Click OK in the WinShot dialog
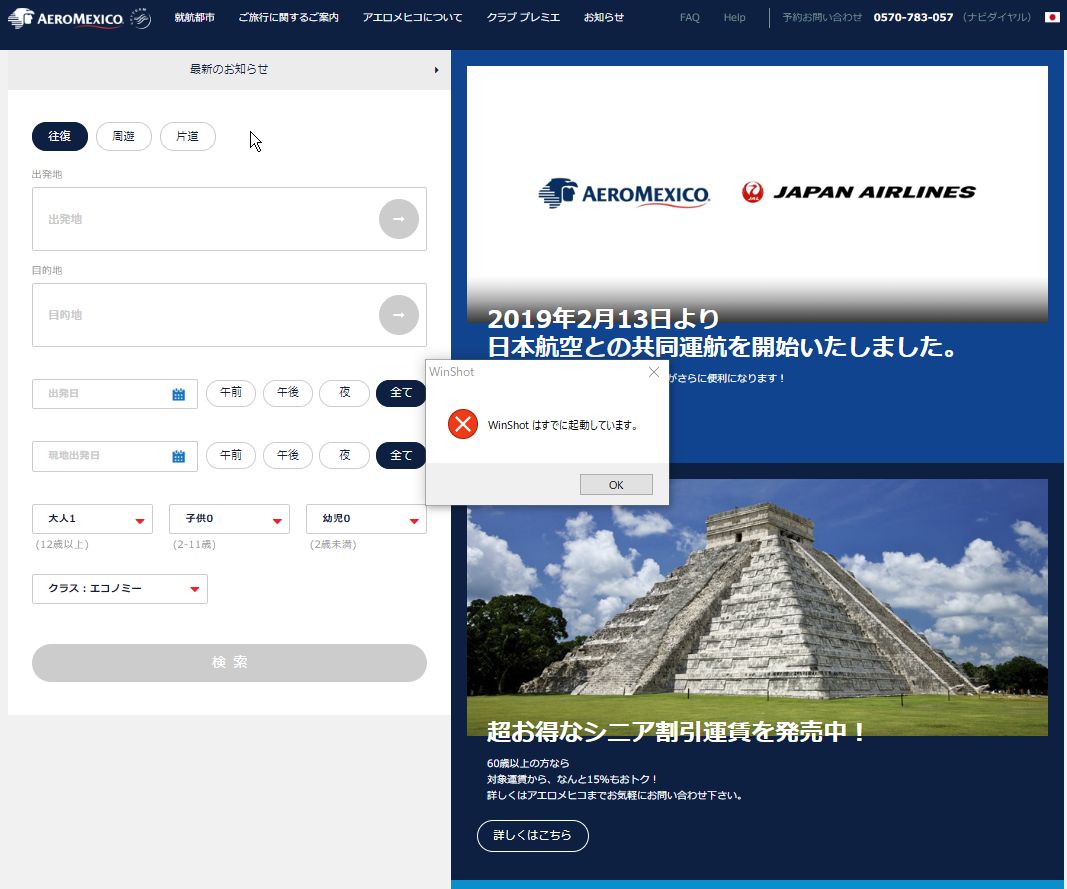The image size is (1067, 889). tap(616, 485)
